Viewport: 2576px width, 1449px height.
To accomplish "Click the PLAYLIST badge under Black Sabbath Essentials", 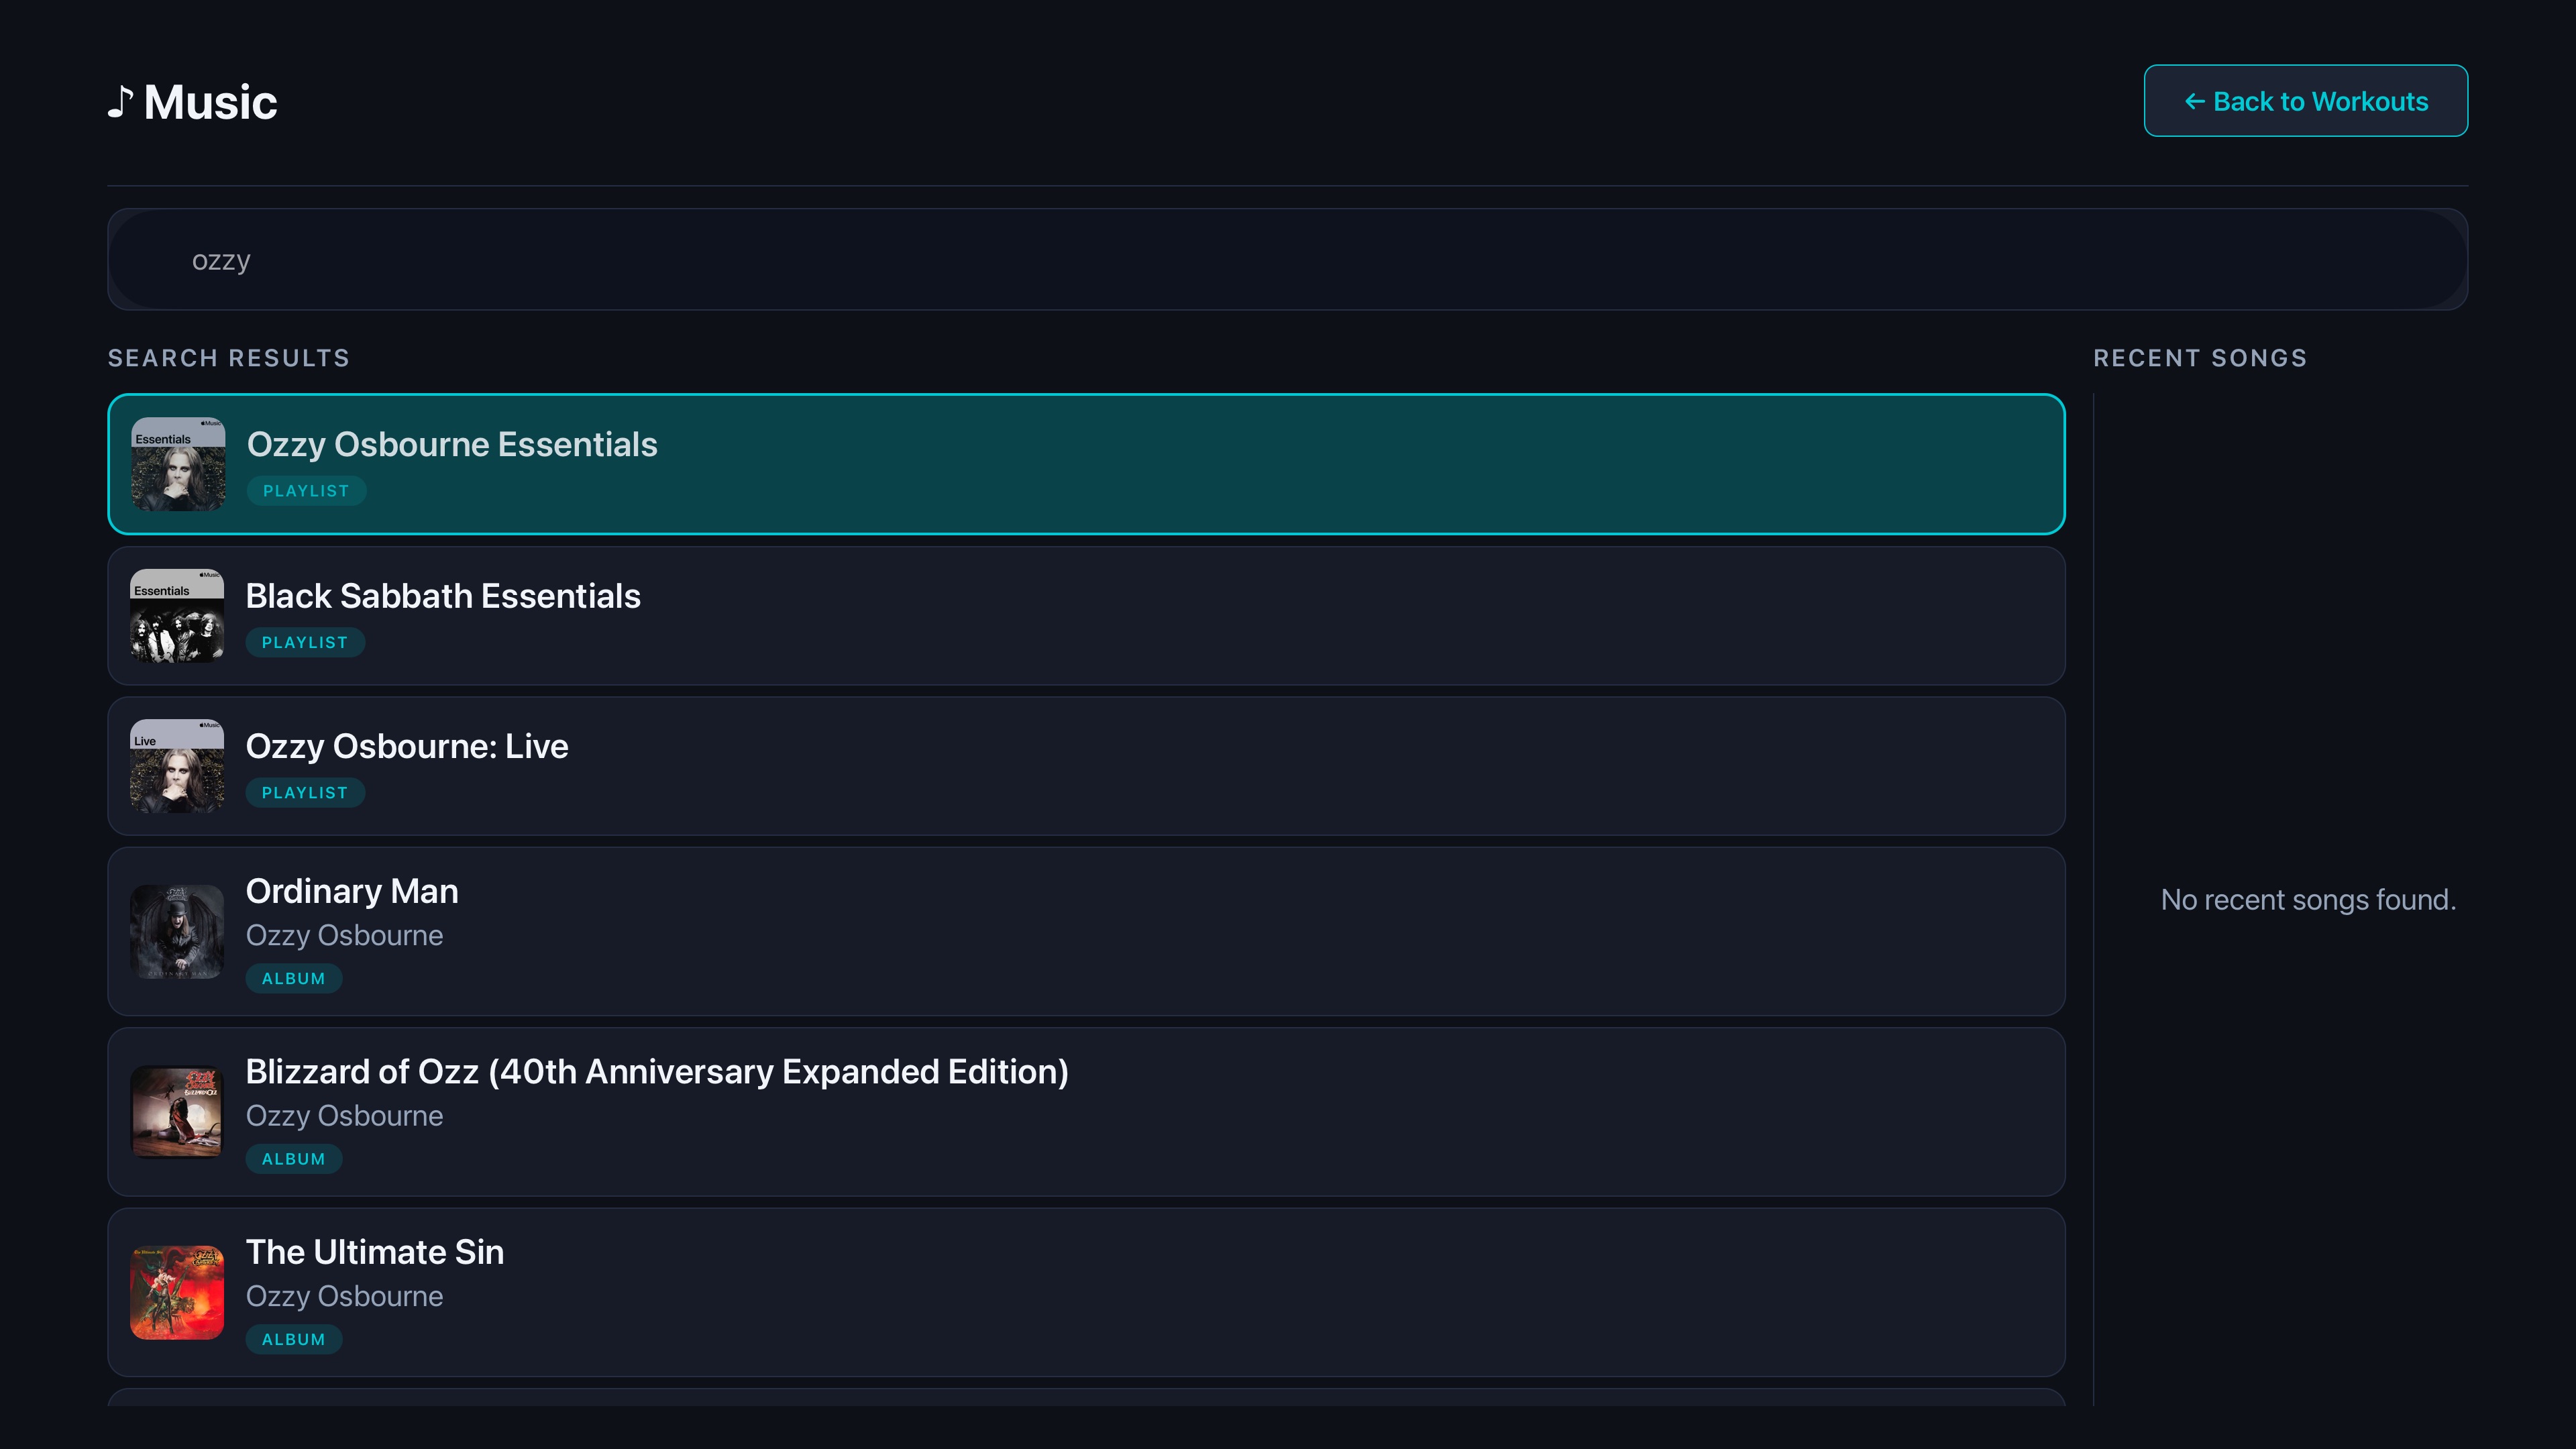I will click(x=305, y=642).
